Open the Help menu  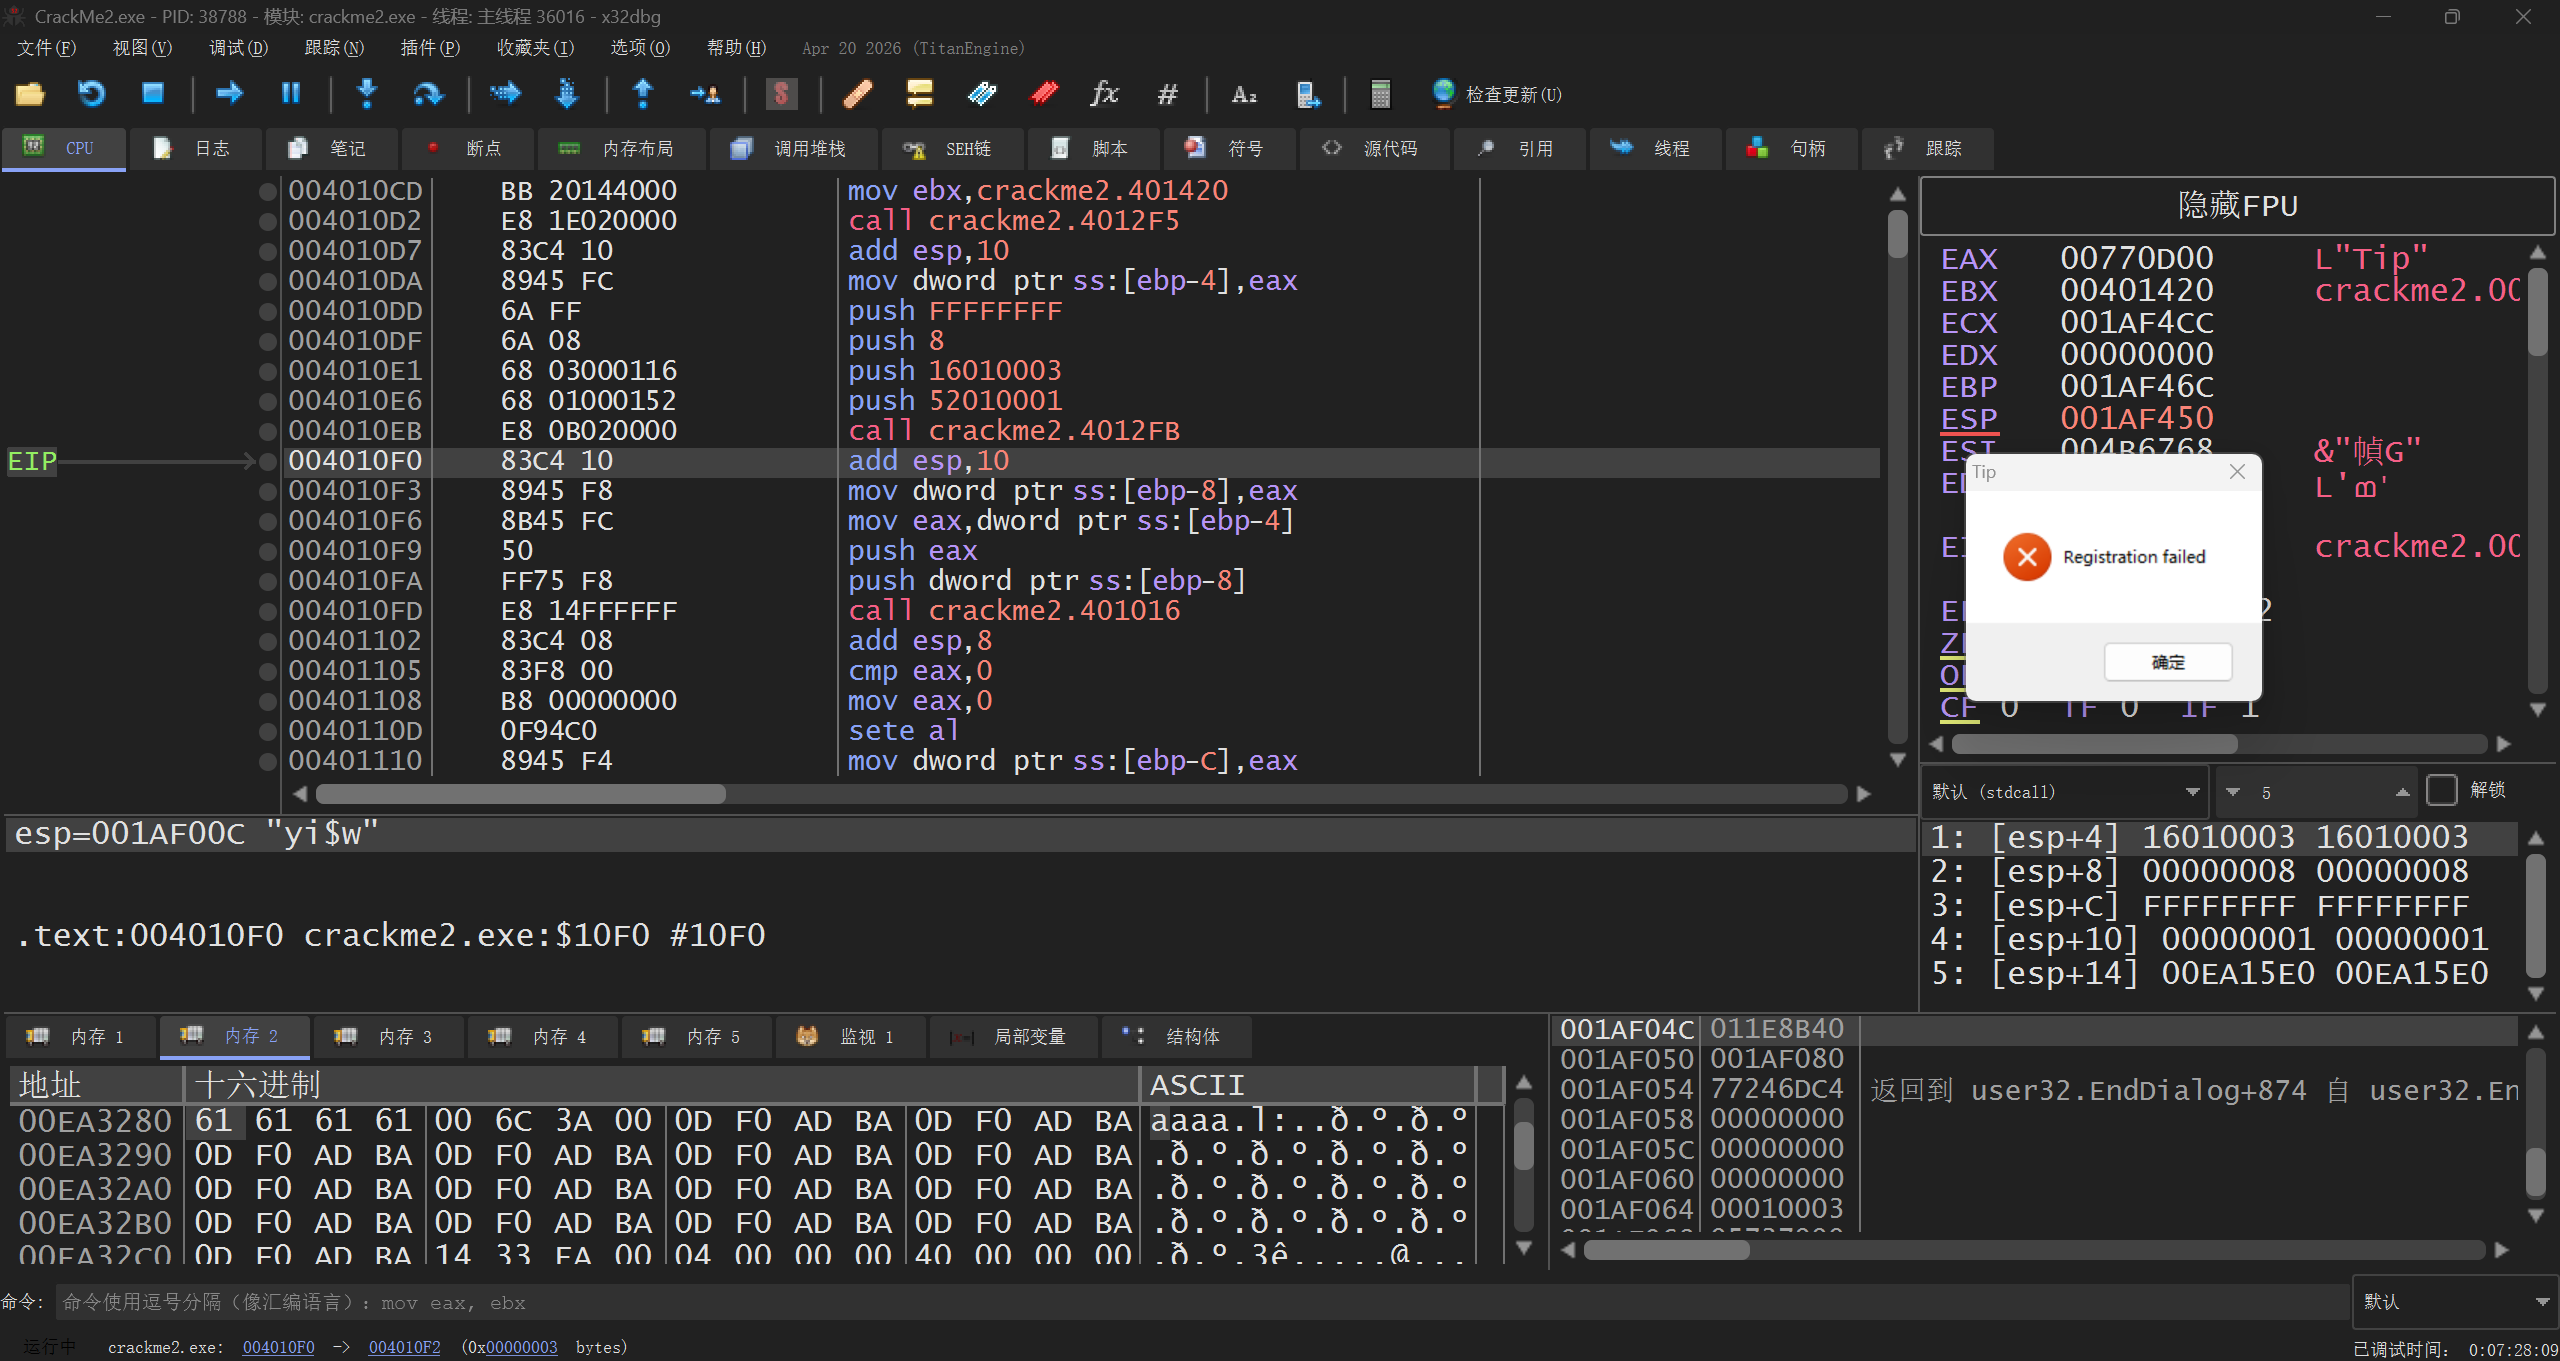(x=736, y=48)
